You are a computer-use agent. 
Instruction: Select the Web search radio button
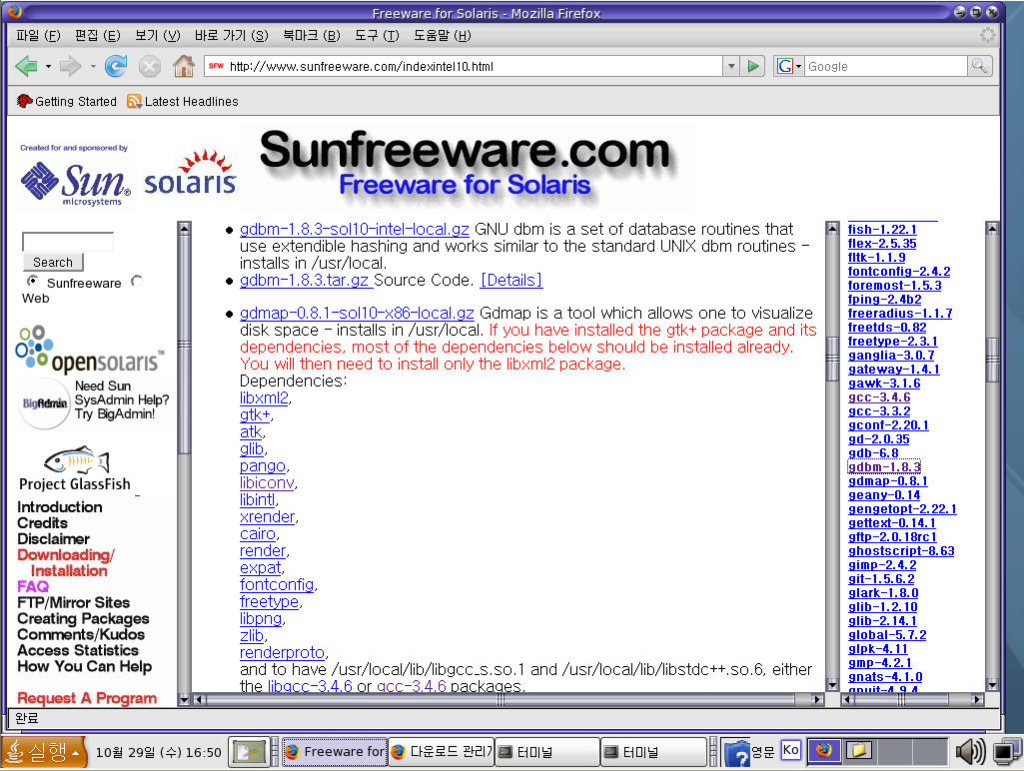coord(136,281)
